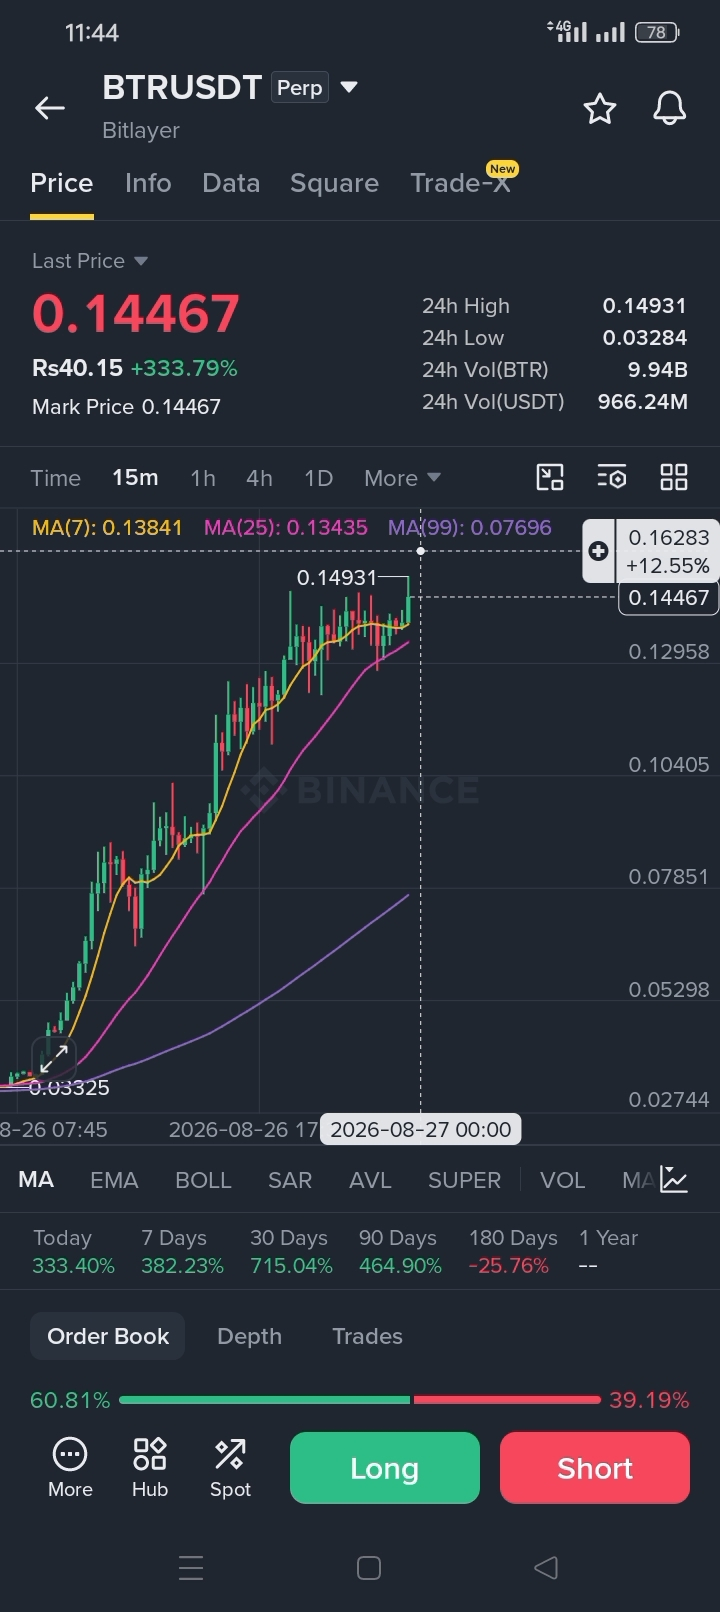Switch to the Data tab

[231, 183]
